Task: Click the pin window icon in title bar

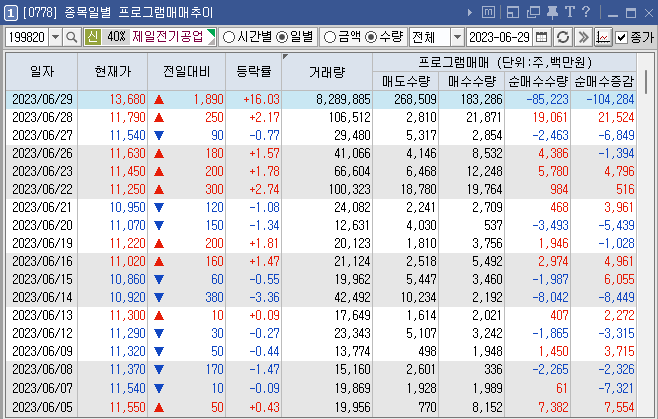Action: tap(552, 13)
